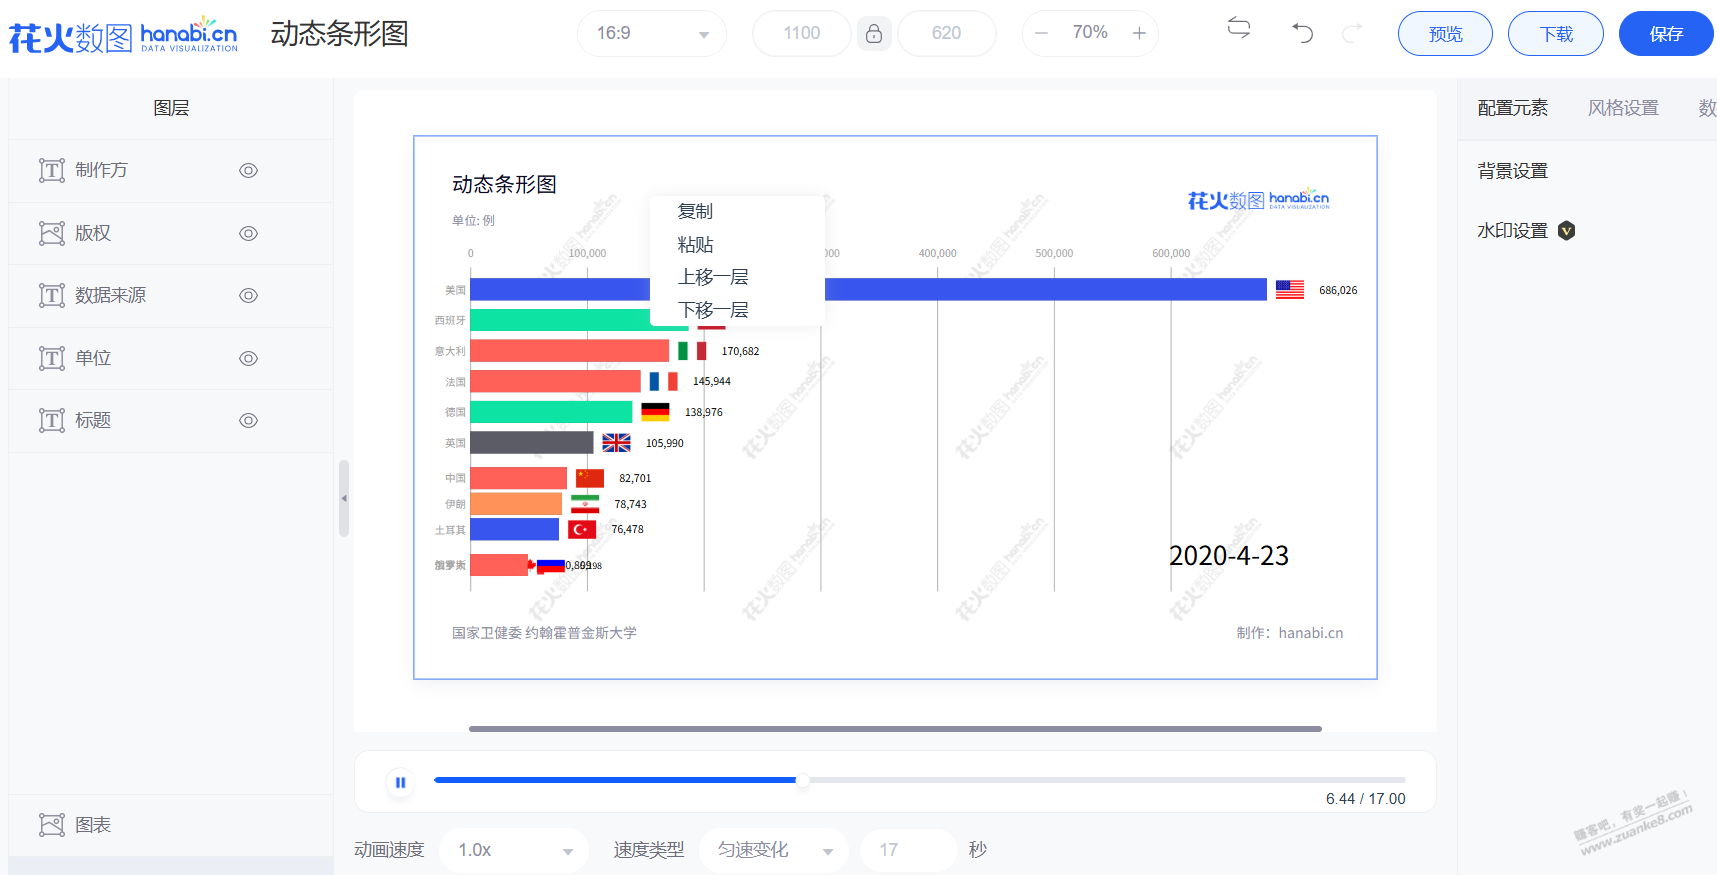Click the blue USA bar in chart
Viewport: 1717px width, 875px height.
(x=868, y=290)
